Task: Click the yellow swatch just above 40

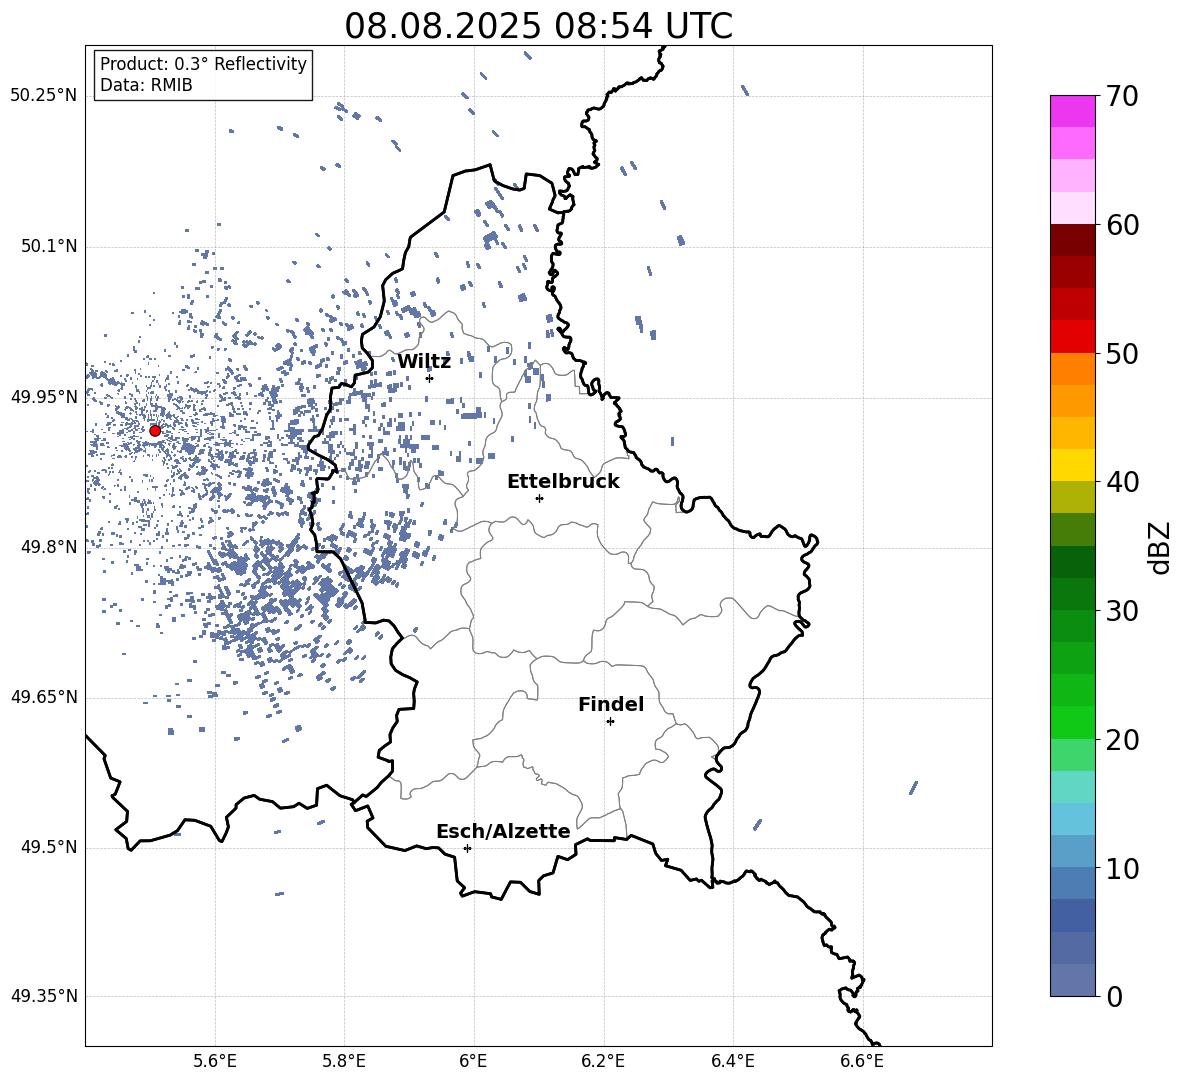Action: [x=1072, y=465]
